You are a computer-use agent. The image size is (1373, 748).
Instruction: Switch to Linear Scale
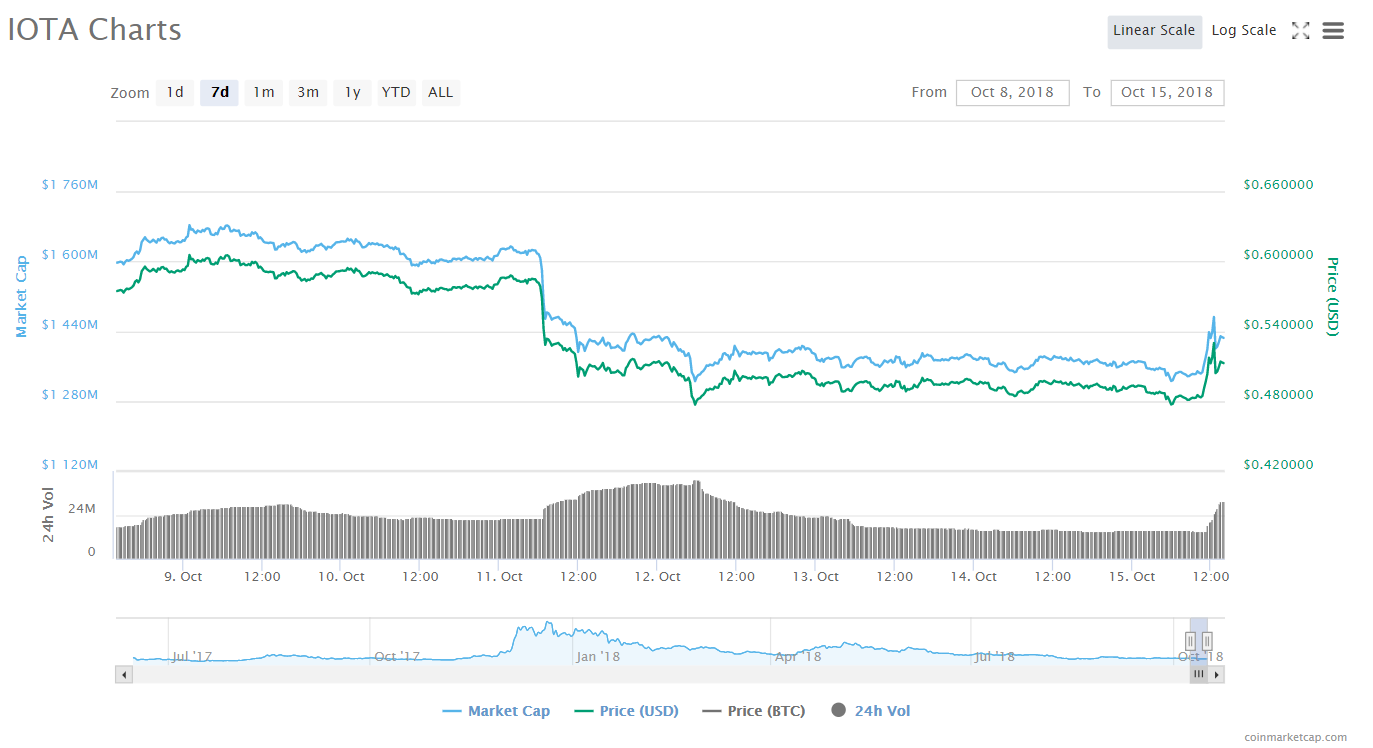1154,31
